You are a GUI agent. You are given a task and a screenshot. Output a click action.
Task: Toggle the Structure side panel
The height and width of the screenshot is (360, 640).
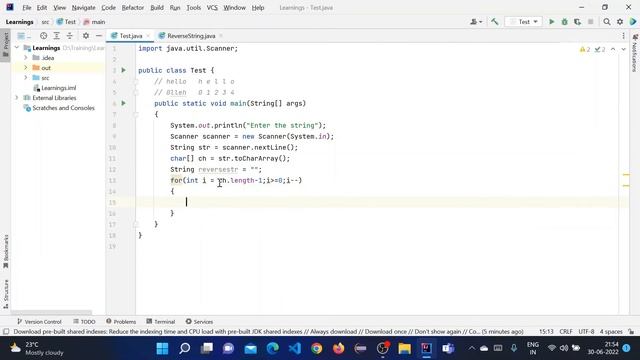[5, 294]
